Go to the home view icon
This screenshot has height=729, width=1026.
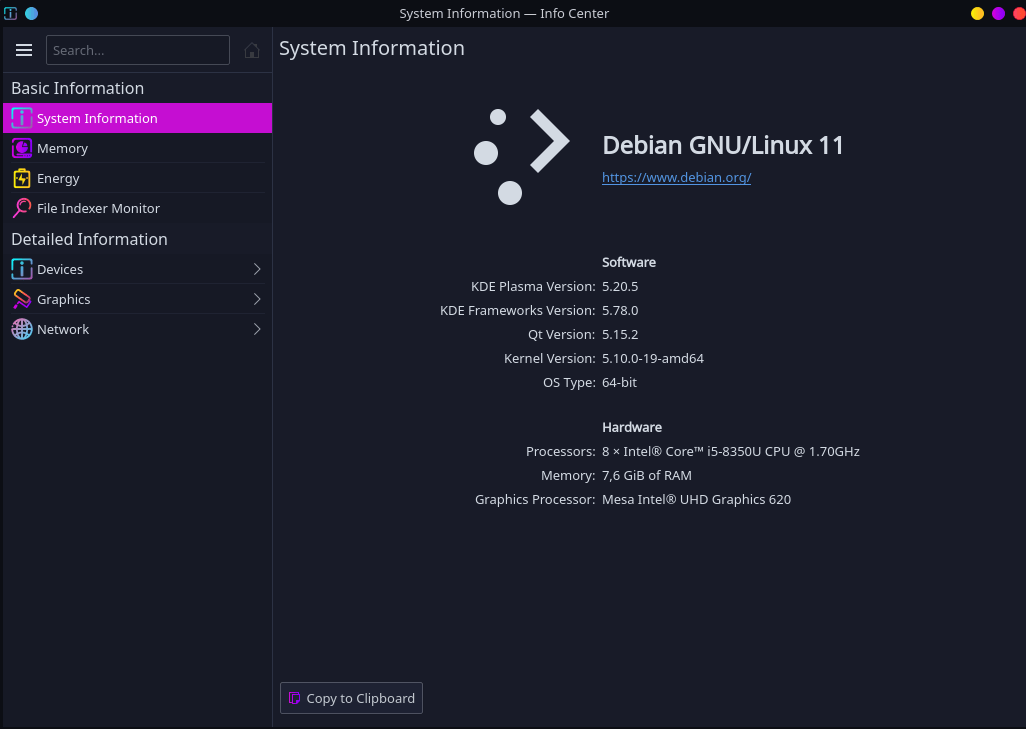click(x=252, y=50)
